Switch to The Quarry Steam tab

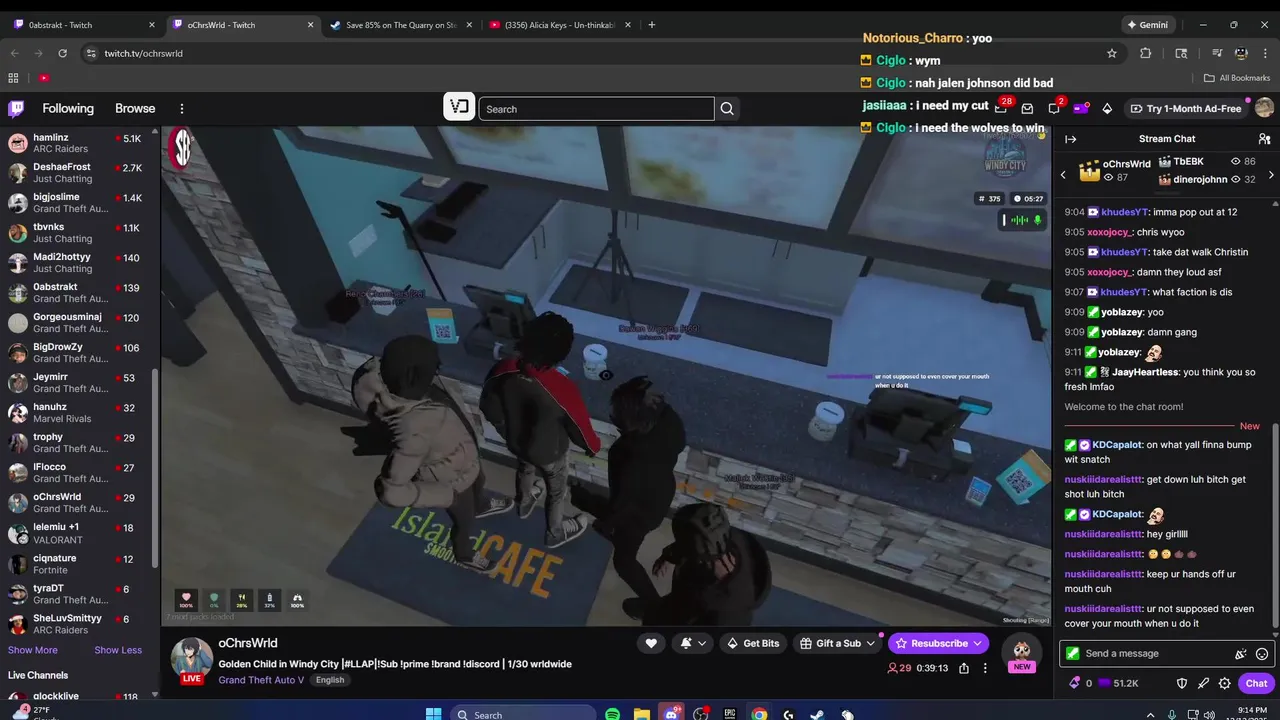point(400,25)
